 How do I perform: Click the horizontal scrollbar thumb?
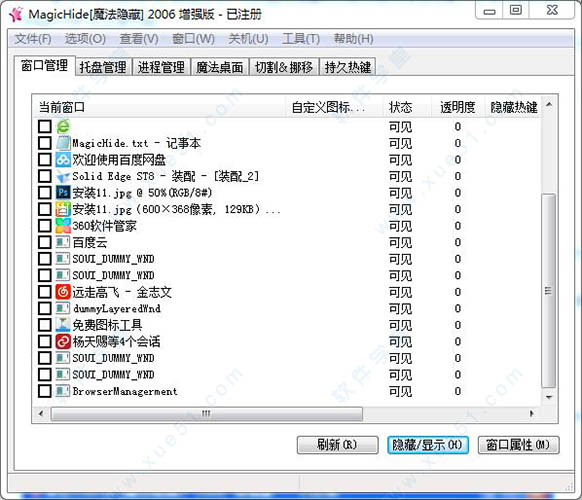tap(207, 414)
